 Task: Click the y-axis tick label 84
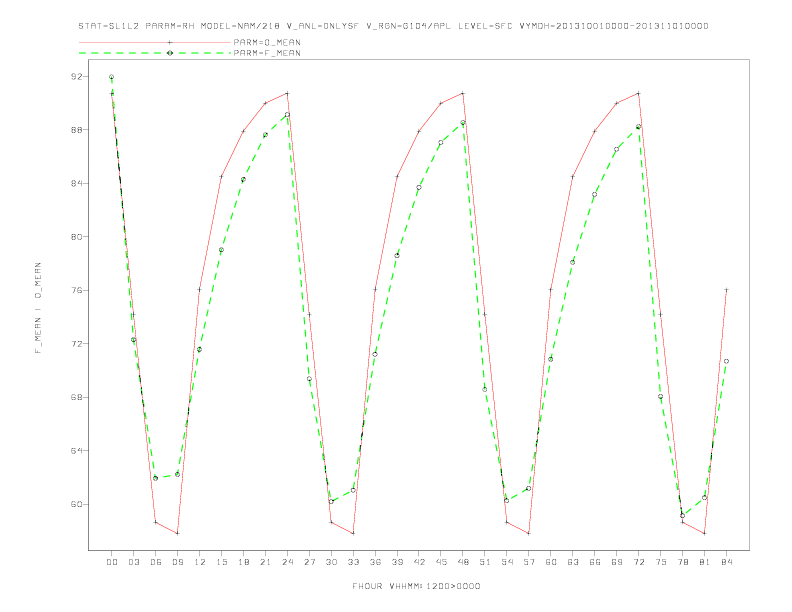77,183
